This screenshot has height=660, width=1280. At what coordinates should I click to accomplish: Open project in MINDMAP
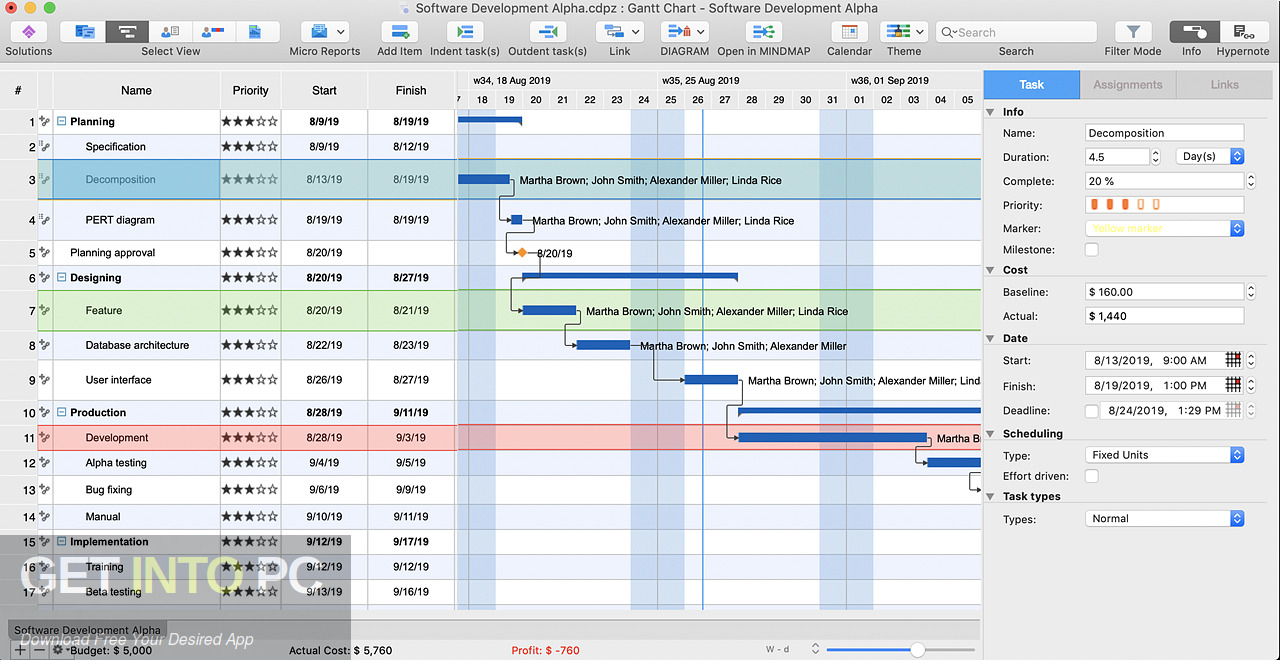764,32
